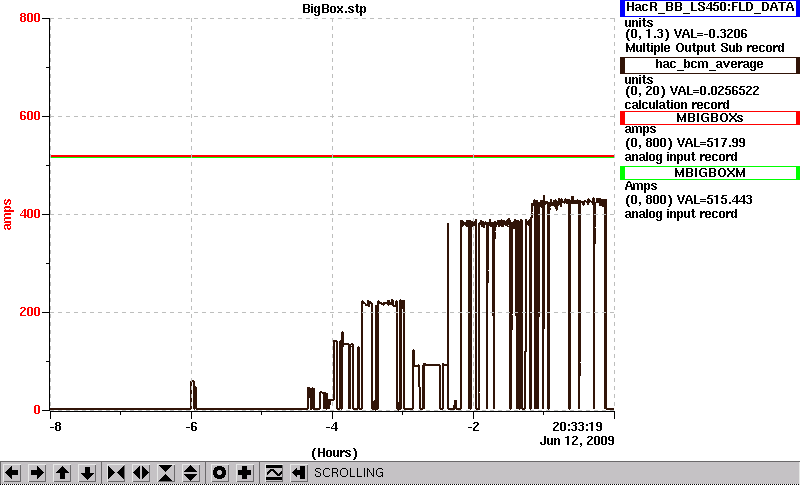800x485 pixels.
Task: Click the -8 tick on the time axis
Action: (55, 426)
